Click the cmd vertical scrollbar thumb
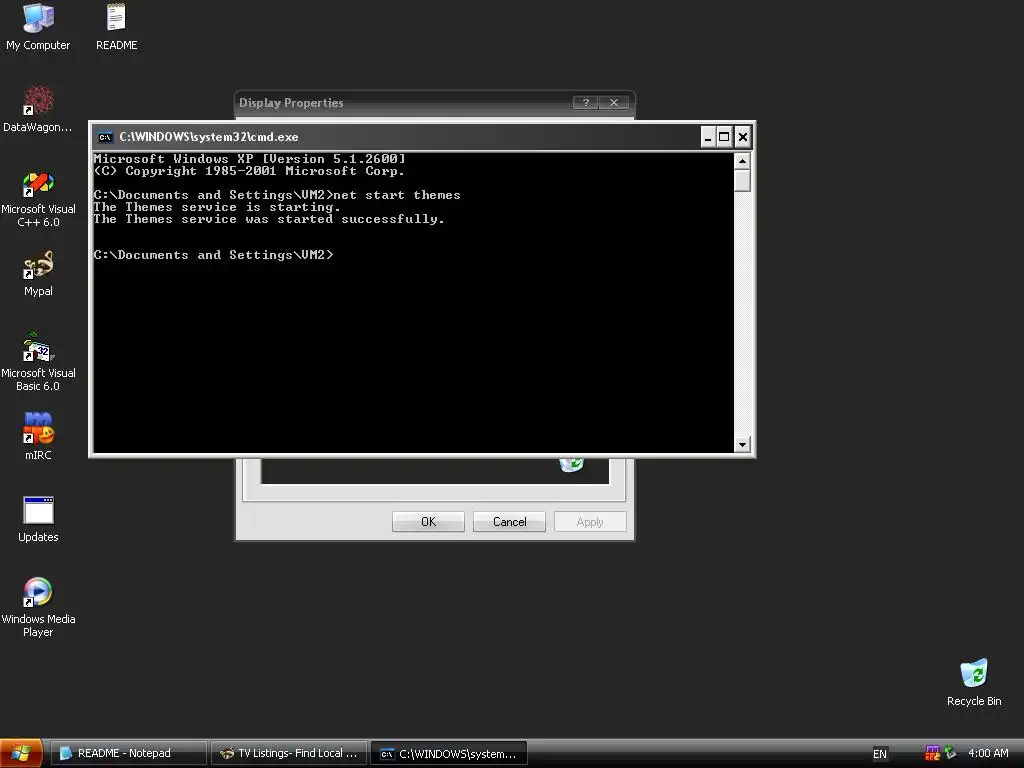Screen dimensions: 1024x768 pyautogui.click(x=742, y=181)
